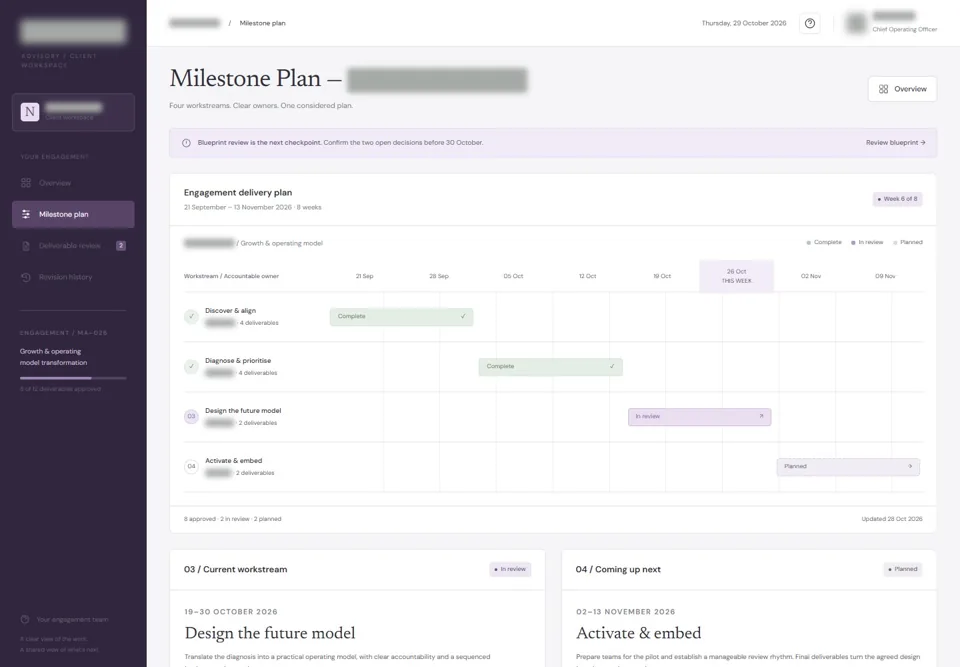Click the user avatar at top right

tap(856, 23)
